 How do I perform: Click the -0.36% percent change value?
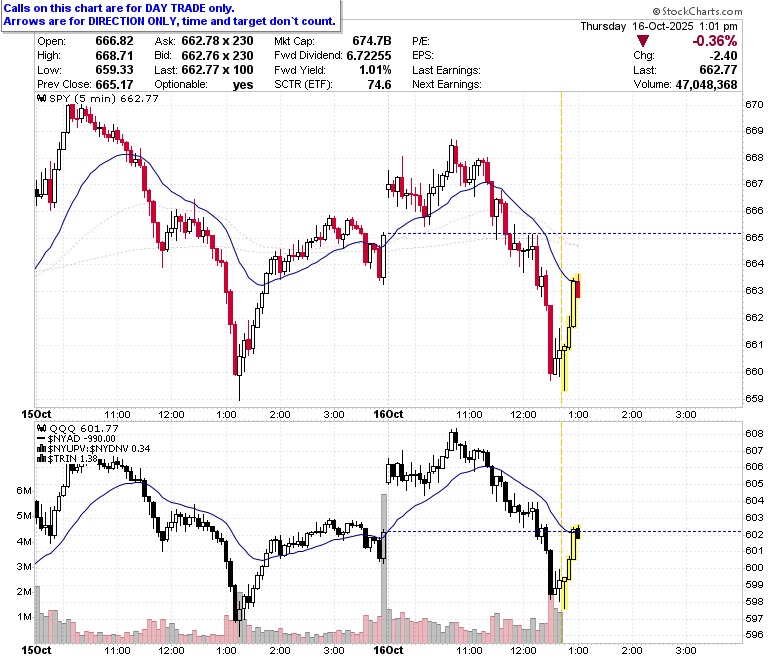714,41
